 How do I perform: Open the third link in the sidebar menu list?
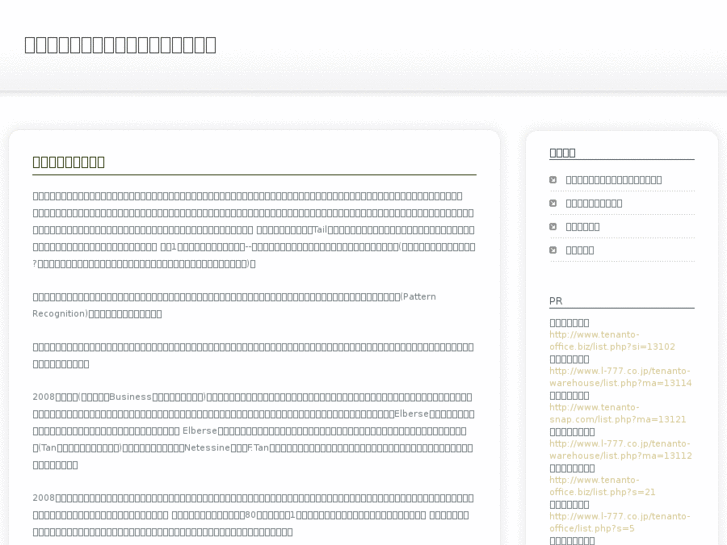(582, 227)
